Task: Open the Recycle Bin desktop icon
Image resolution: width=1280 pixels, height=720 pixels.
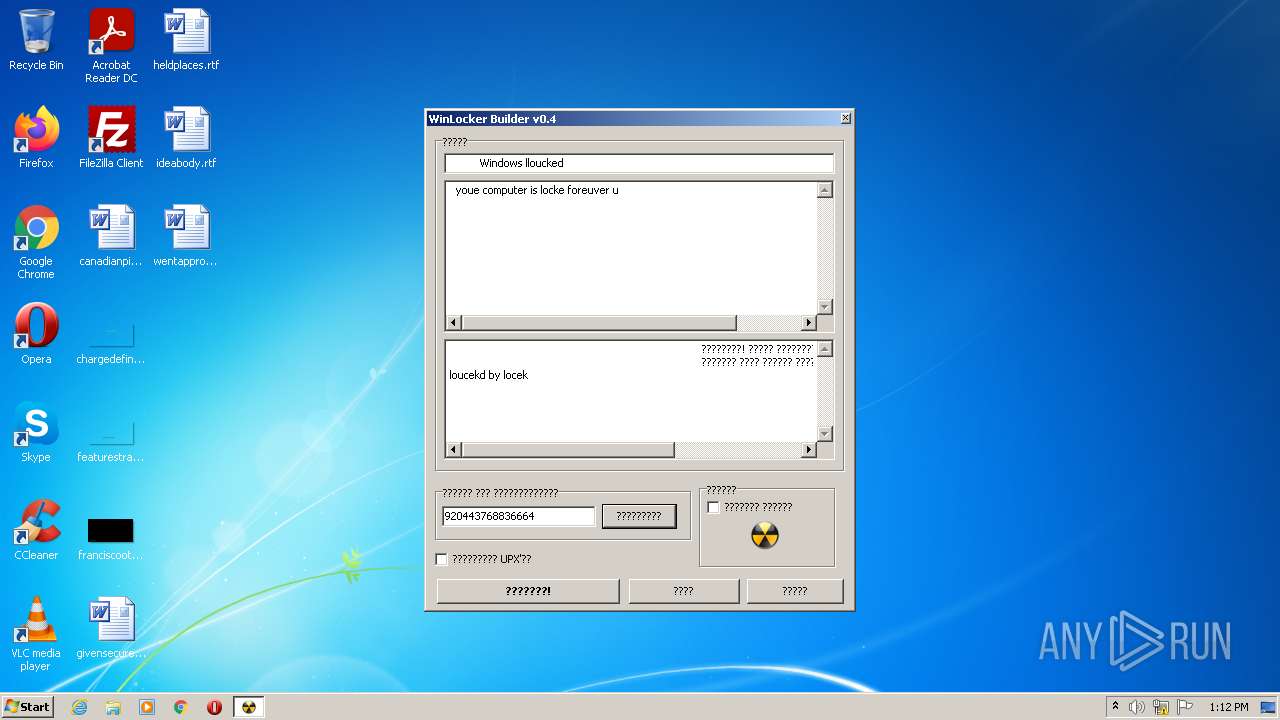Action: pyautogui.click(x=36, y=40)
